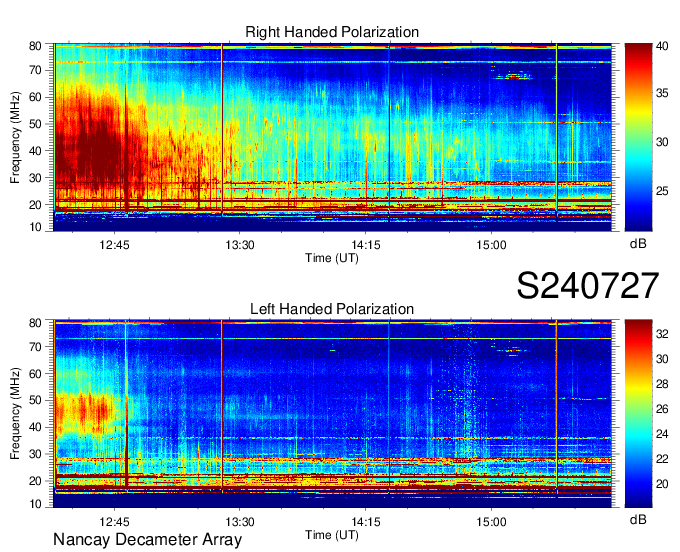
Task: Click the 60 frequency tick of Right Handed plot
Action: click(x=35, y=97)
